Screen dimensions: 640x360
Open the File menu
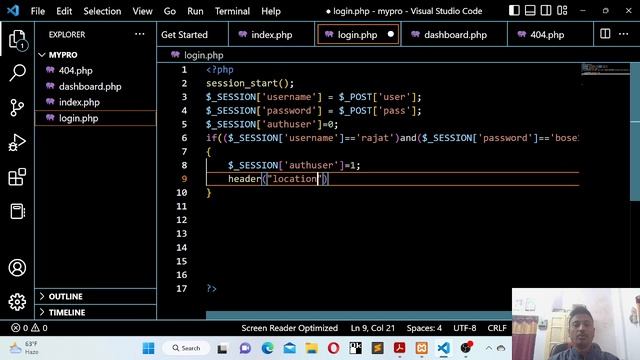[x=38, y=11]
